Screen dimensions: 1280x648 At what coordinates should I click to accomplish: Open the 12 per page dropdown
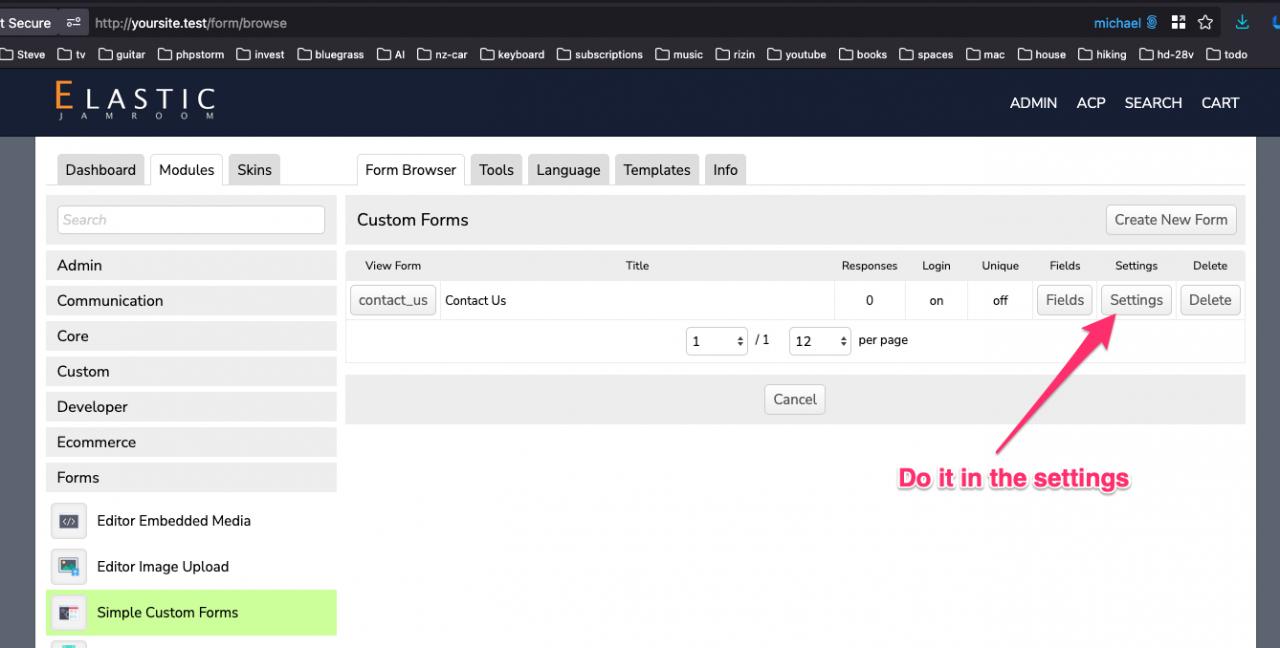[820, 341]
